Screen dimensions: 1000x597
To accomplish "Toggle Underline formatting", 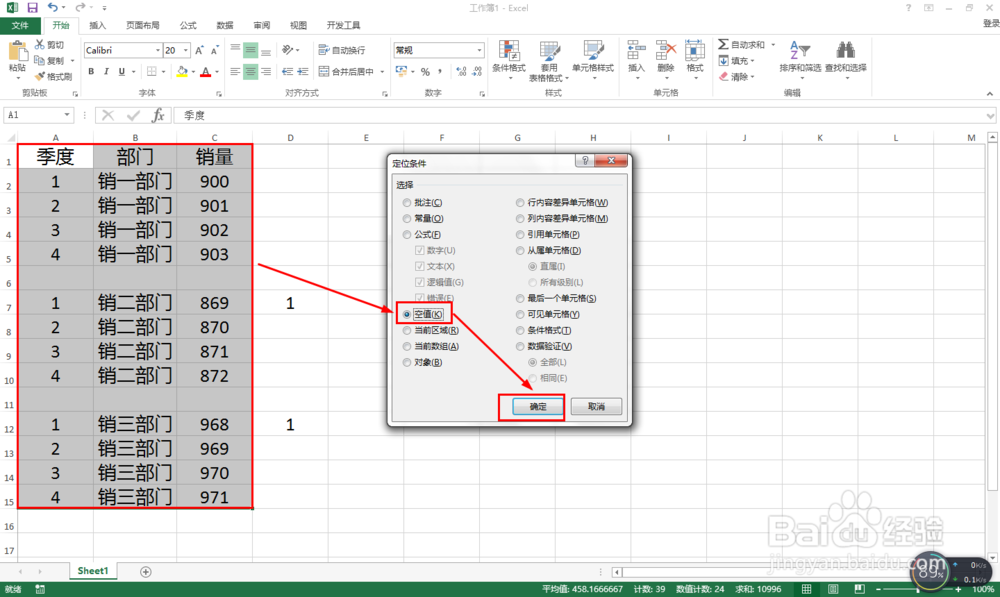I will coord(121,71).
